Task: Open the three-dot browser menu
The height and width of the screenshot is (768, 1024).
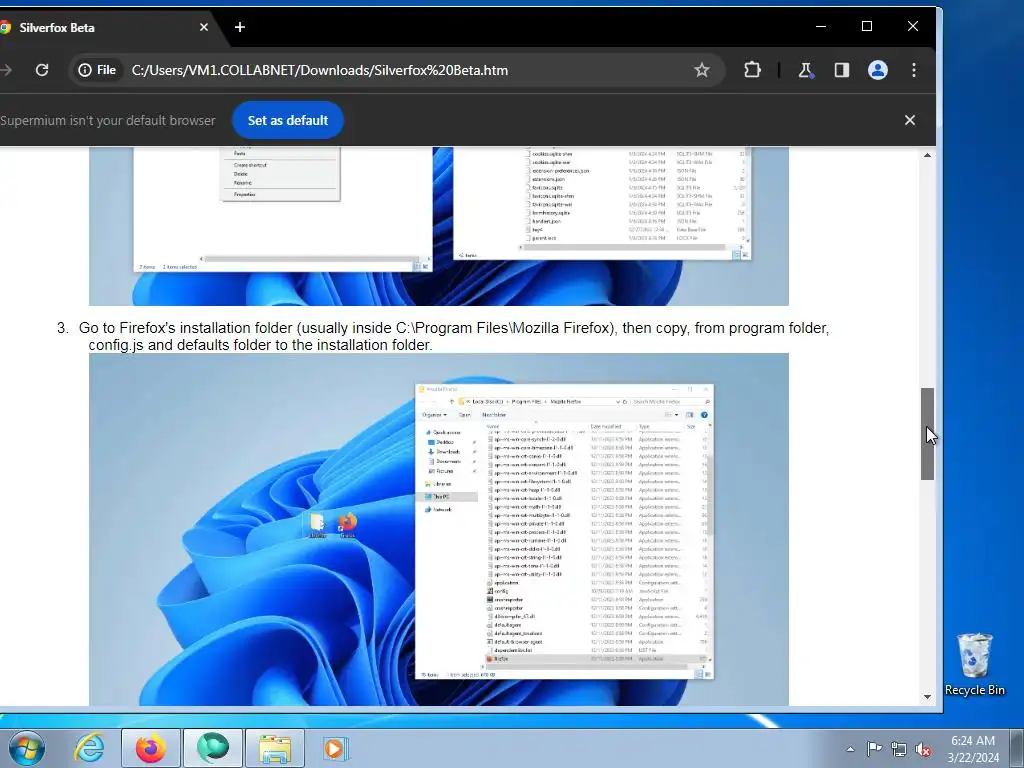Action: point(914,70)
